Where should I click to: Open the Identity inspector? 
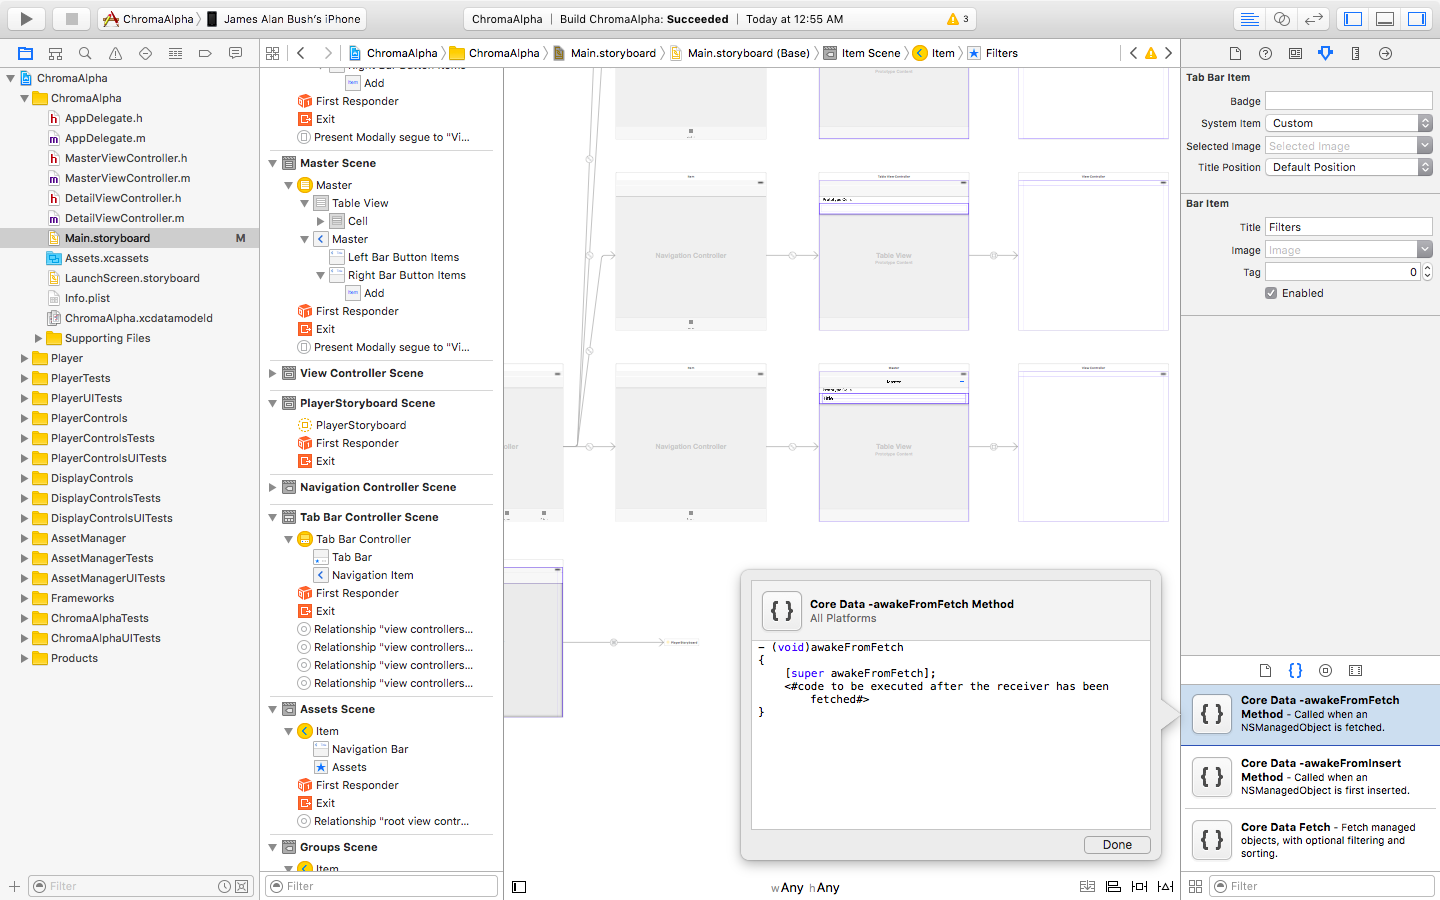[x=1295, y=53]
